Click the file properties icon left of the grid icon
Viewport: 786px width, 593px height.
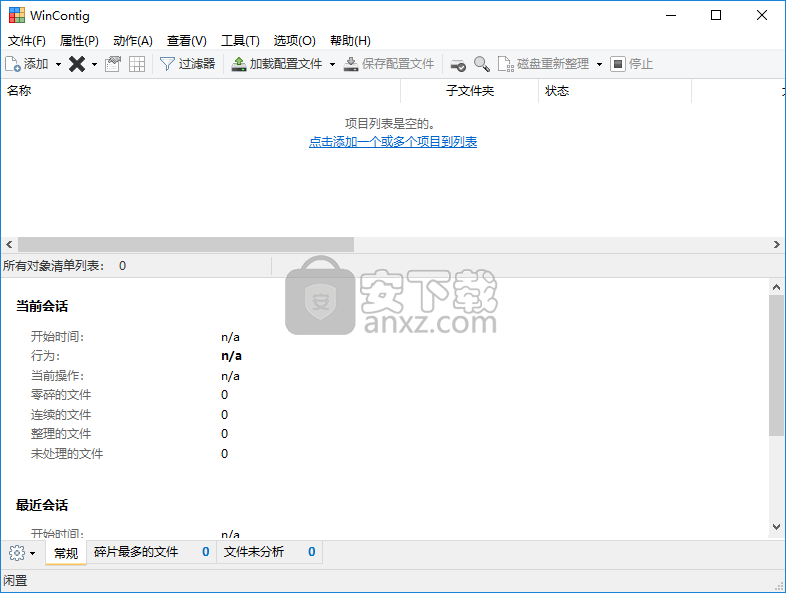click(113, 64)
